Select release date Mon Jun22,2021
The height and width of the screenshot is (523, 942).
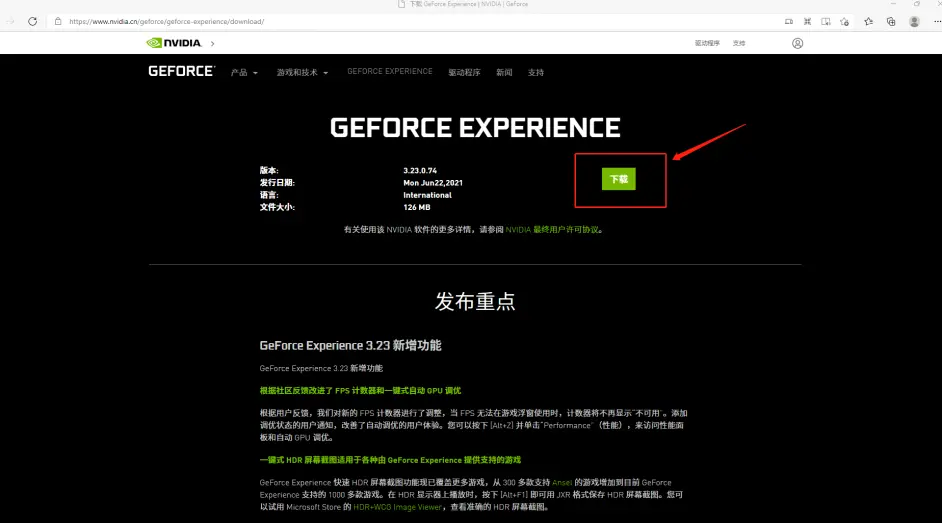pos(433,183)
